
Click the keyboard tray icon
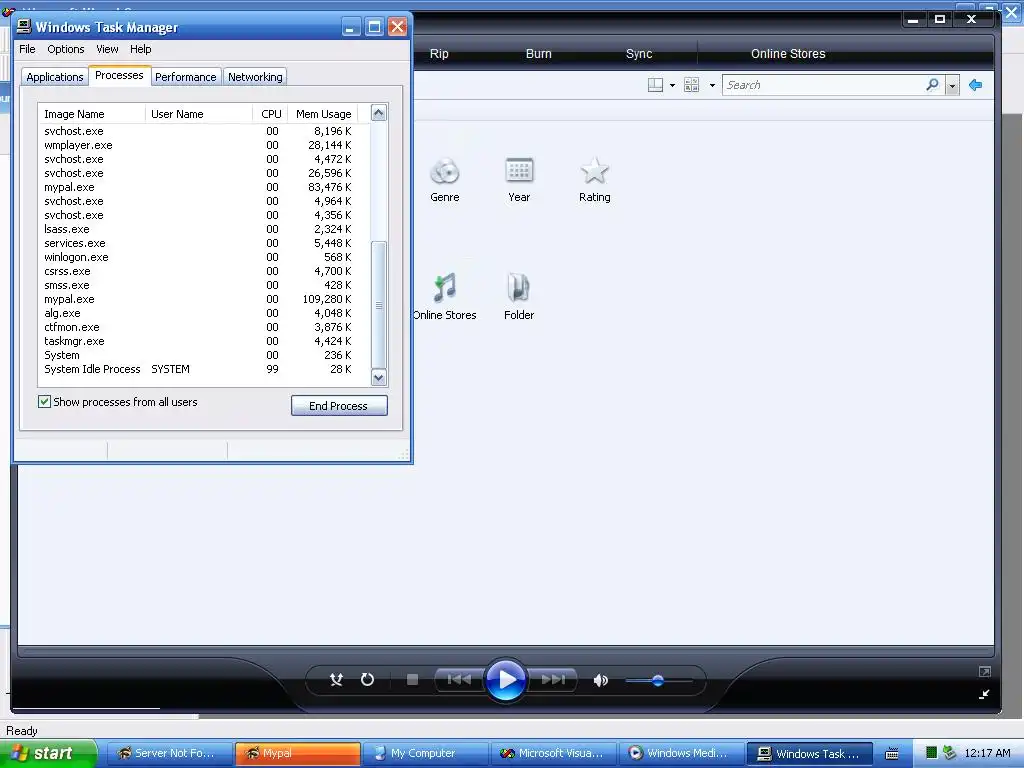[x=892, y=753]
